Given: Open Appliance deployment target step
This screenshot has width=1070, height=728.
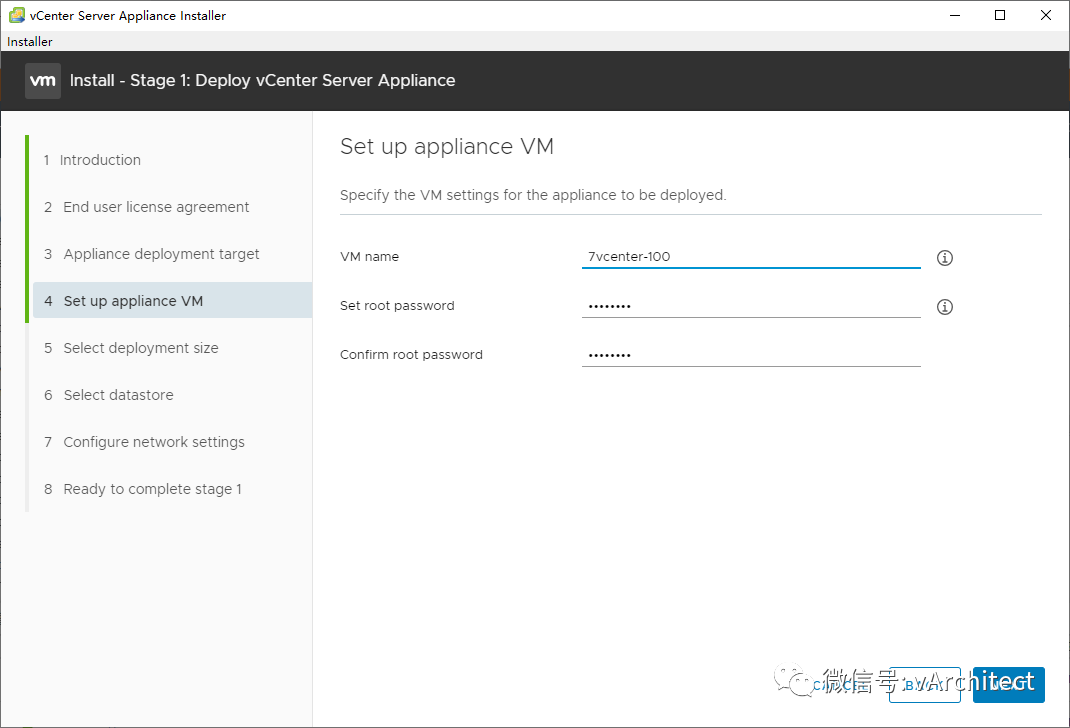Looking at the screenshot, I should [161, 254].
